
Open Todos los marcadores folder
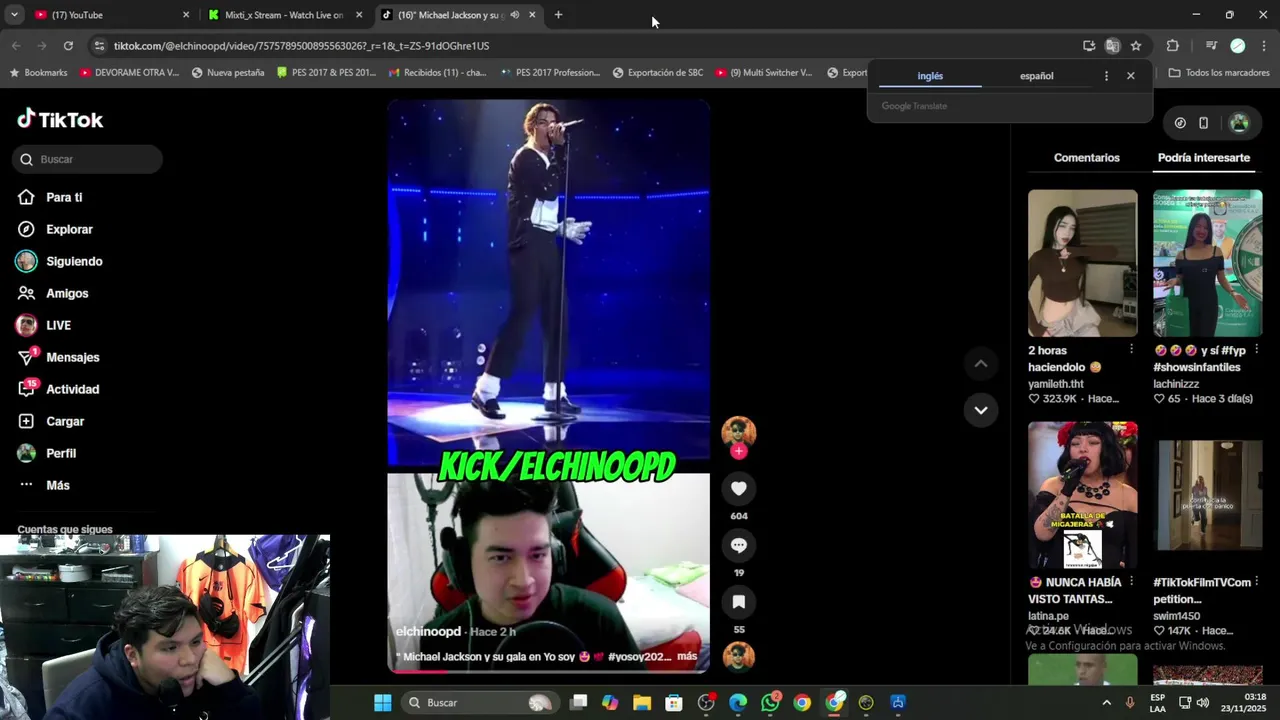1219,73
